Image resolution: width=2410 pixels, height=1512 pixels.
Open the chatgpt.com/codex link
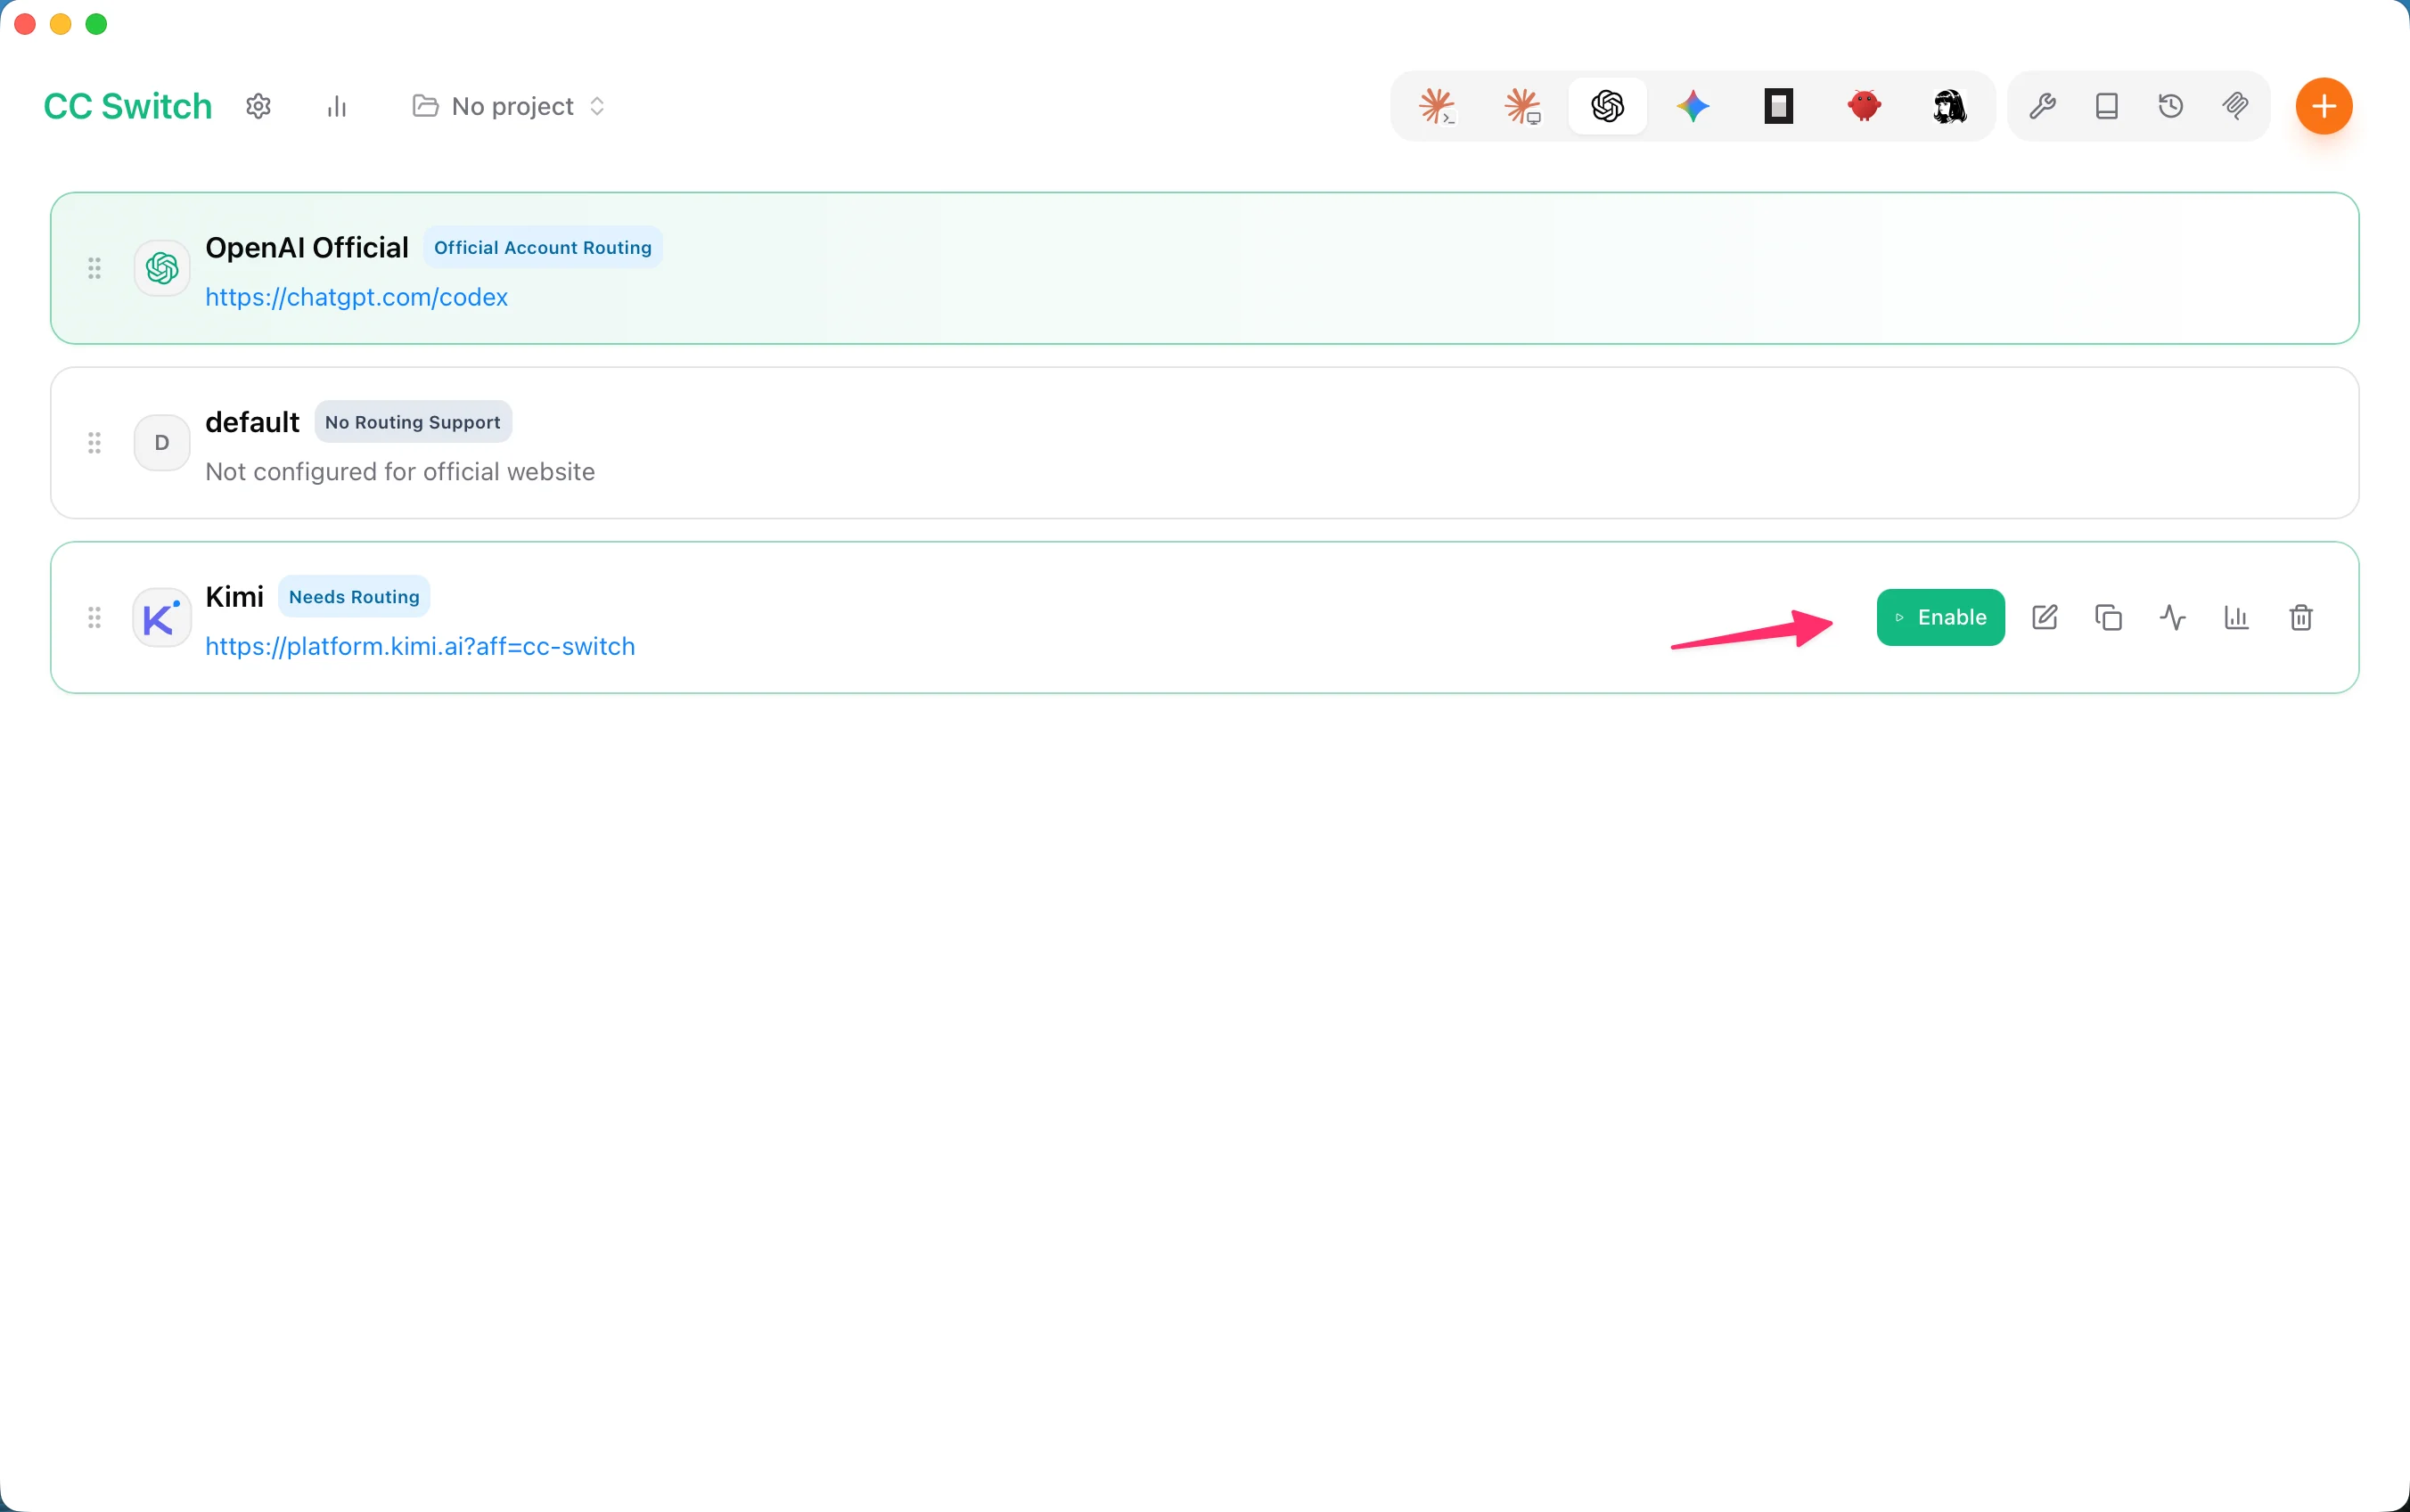(x=356, y=297)
